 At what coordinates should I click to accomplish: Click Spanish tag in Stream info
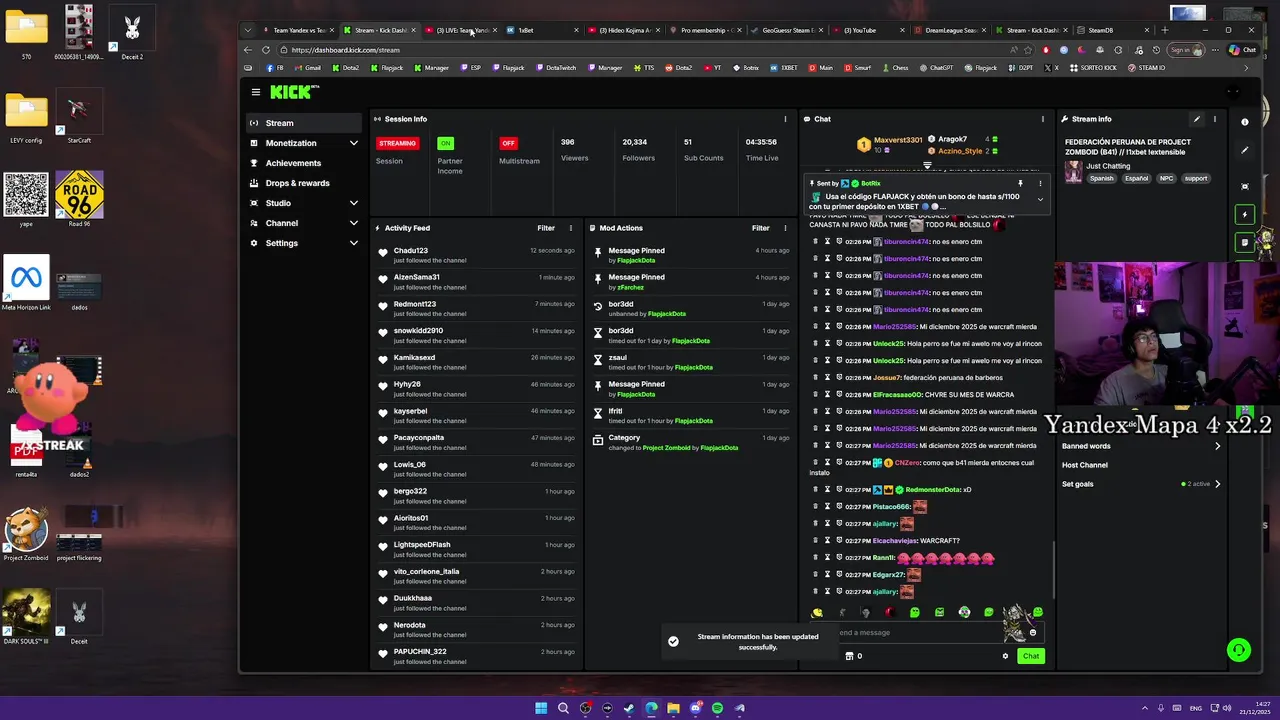[1102, 178]
